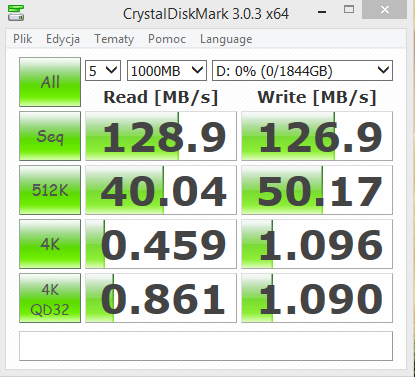Viewport: 415px width, 377px height.
Task: Click the CrystalDiskMark 3.0.3 x64 window title
Action: pos(206,14)
